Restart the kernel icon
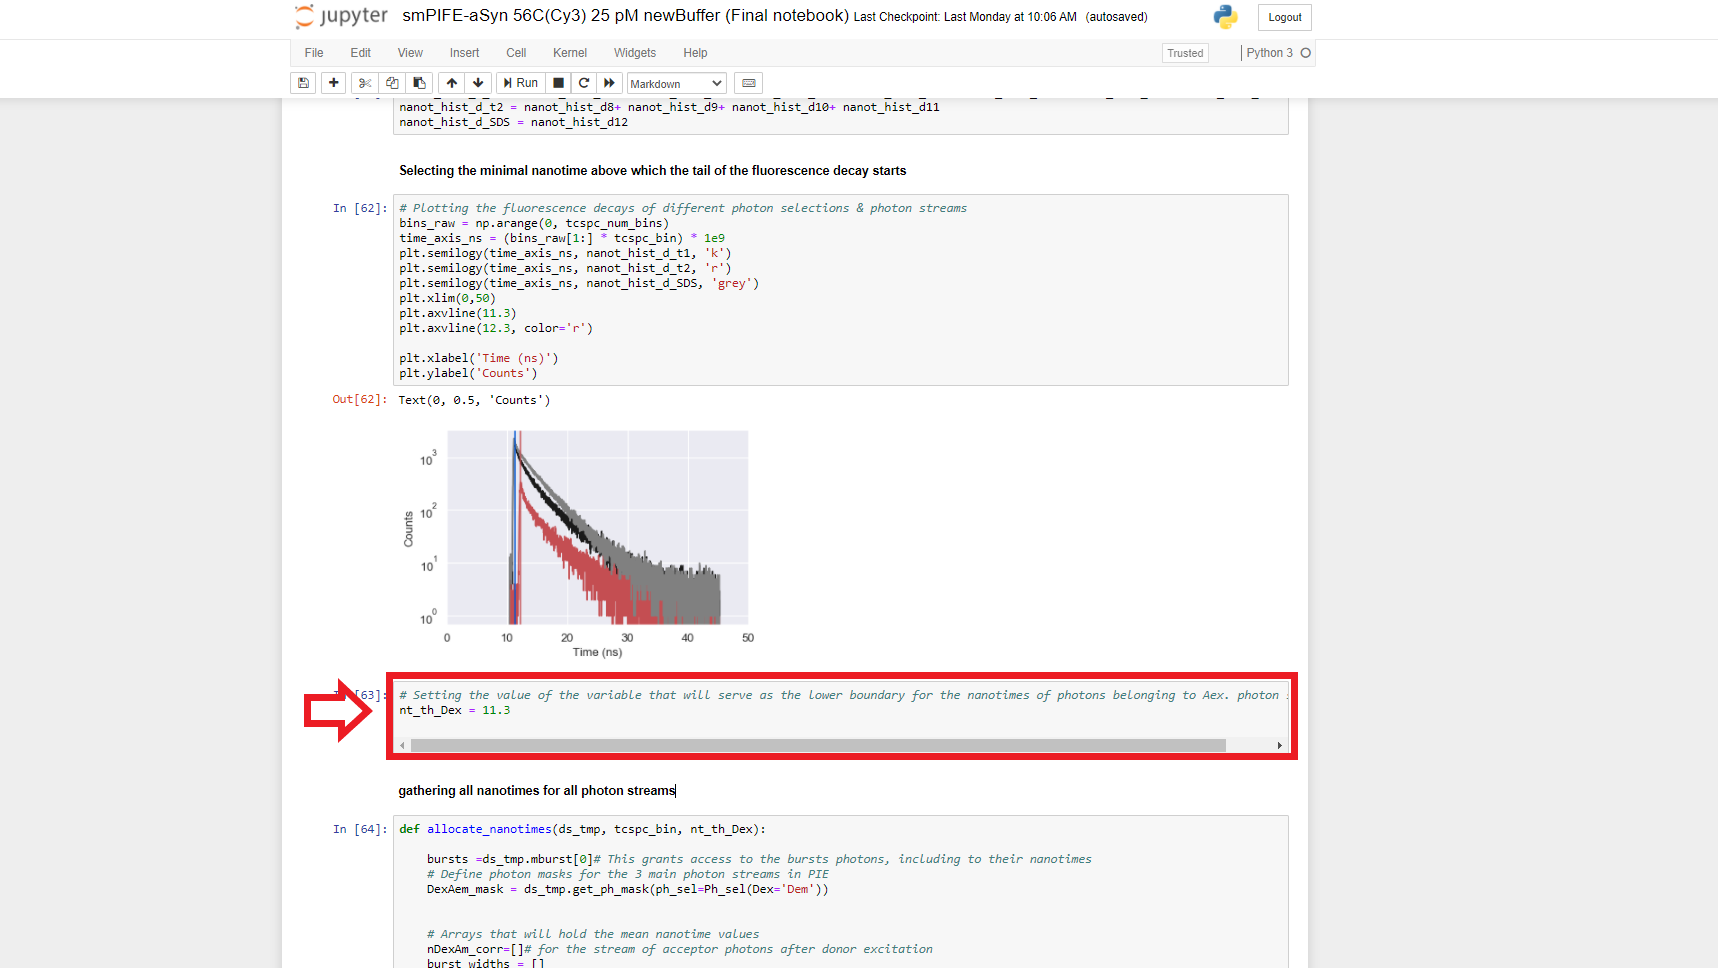 [x=584, y=83]
